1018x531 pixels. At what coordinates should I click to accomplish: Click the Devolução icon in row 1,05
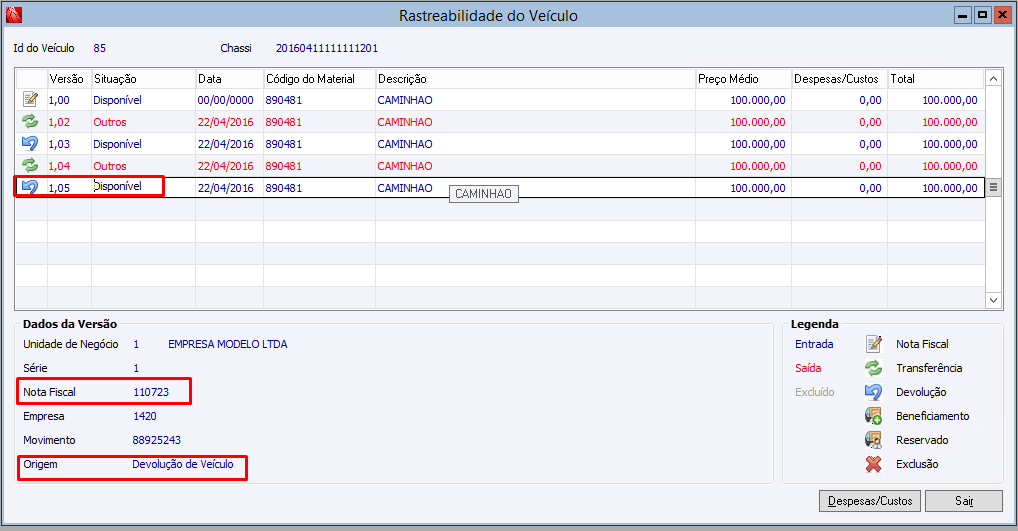point(30,188)
